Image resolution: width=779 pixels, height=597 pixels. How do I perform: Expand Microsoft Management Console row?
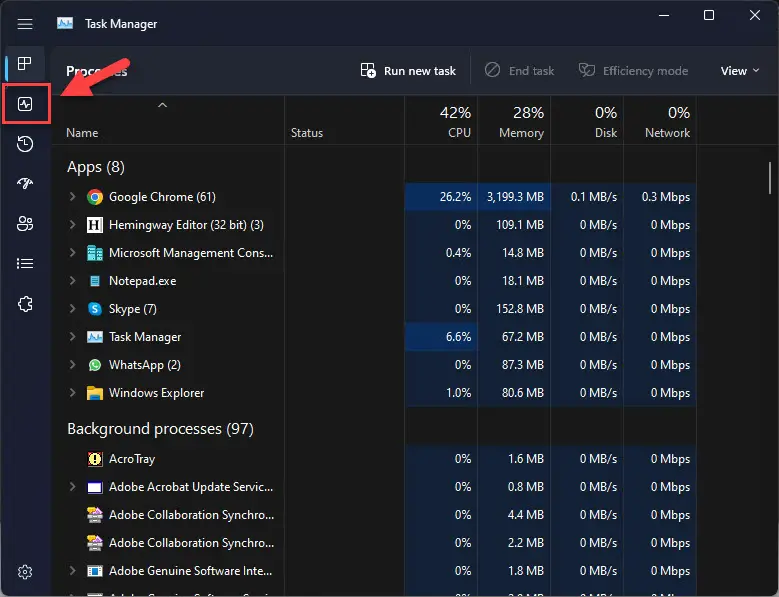point(73,252)
